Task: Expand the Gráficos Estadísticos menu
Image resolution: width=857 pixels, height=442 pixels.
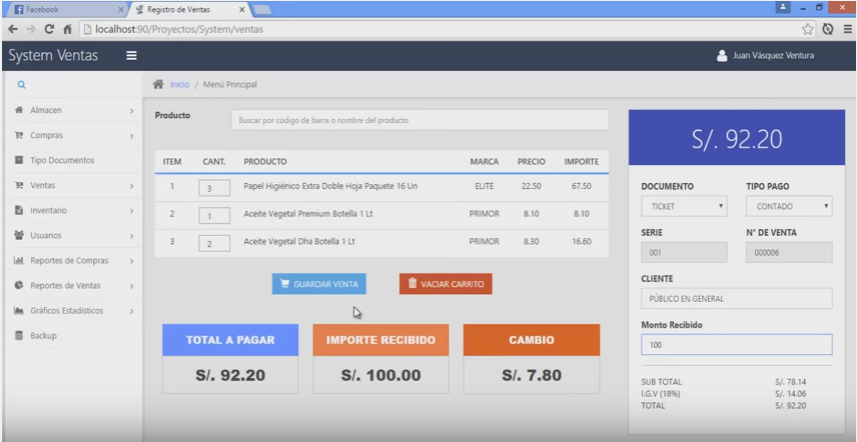Action: pyautogui.click(x=70, y=311)
